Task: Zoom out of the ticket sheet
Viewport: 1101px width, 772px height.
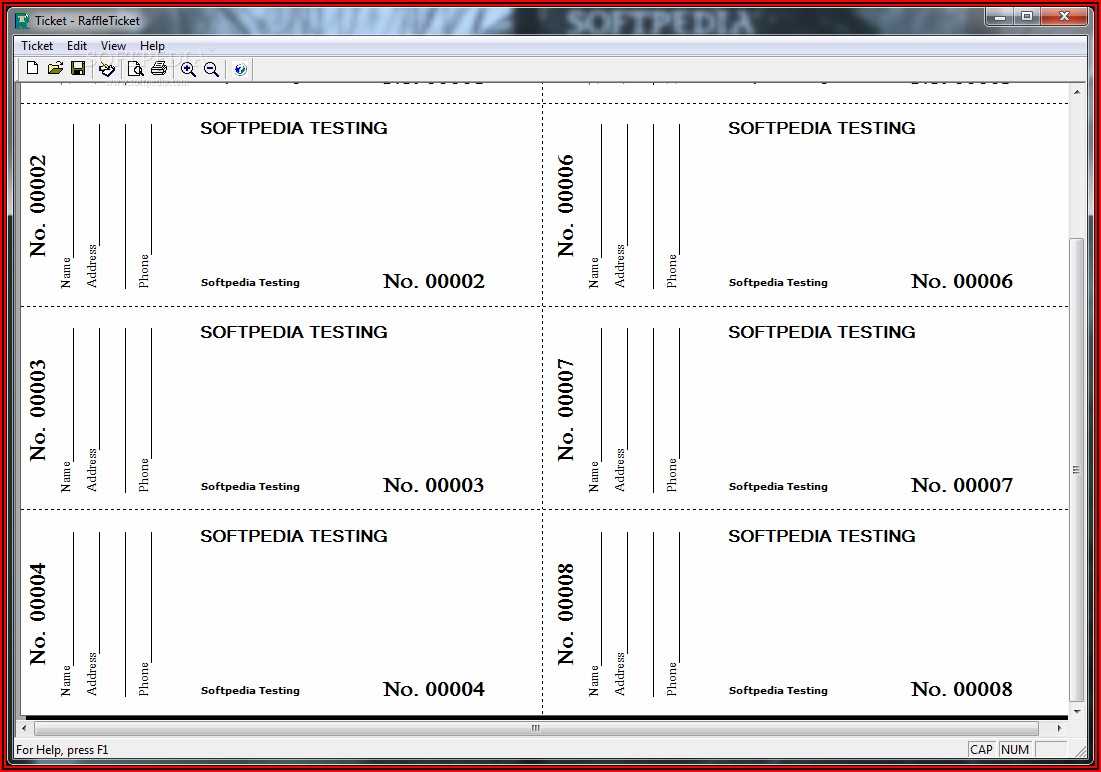Action: 211,69
